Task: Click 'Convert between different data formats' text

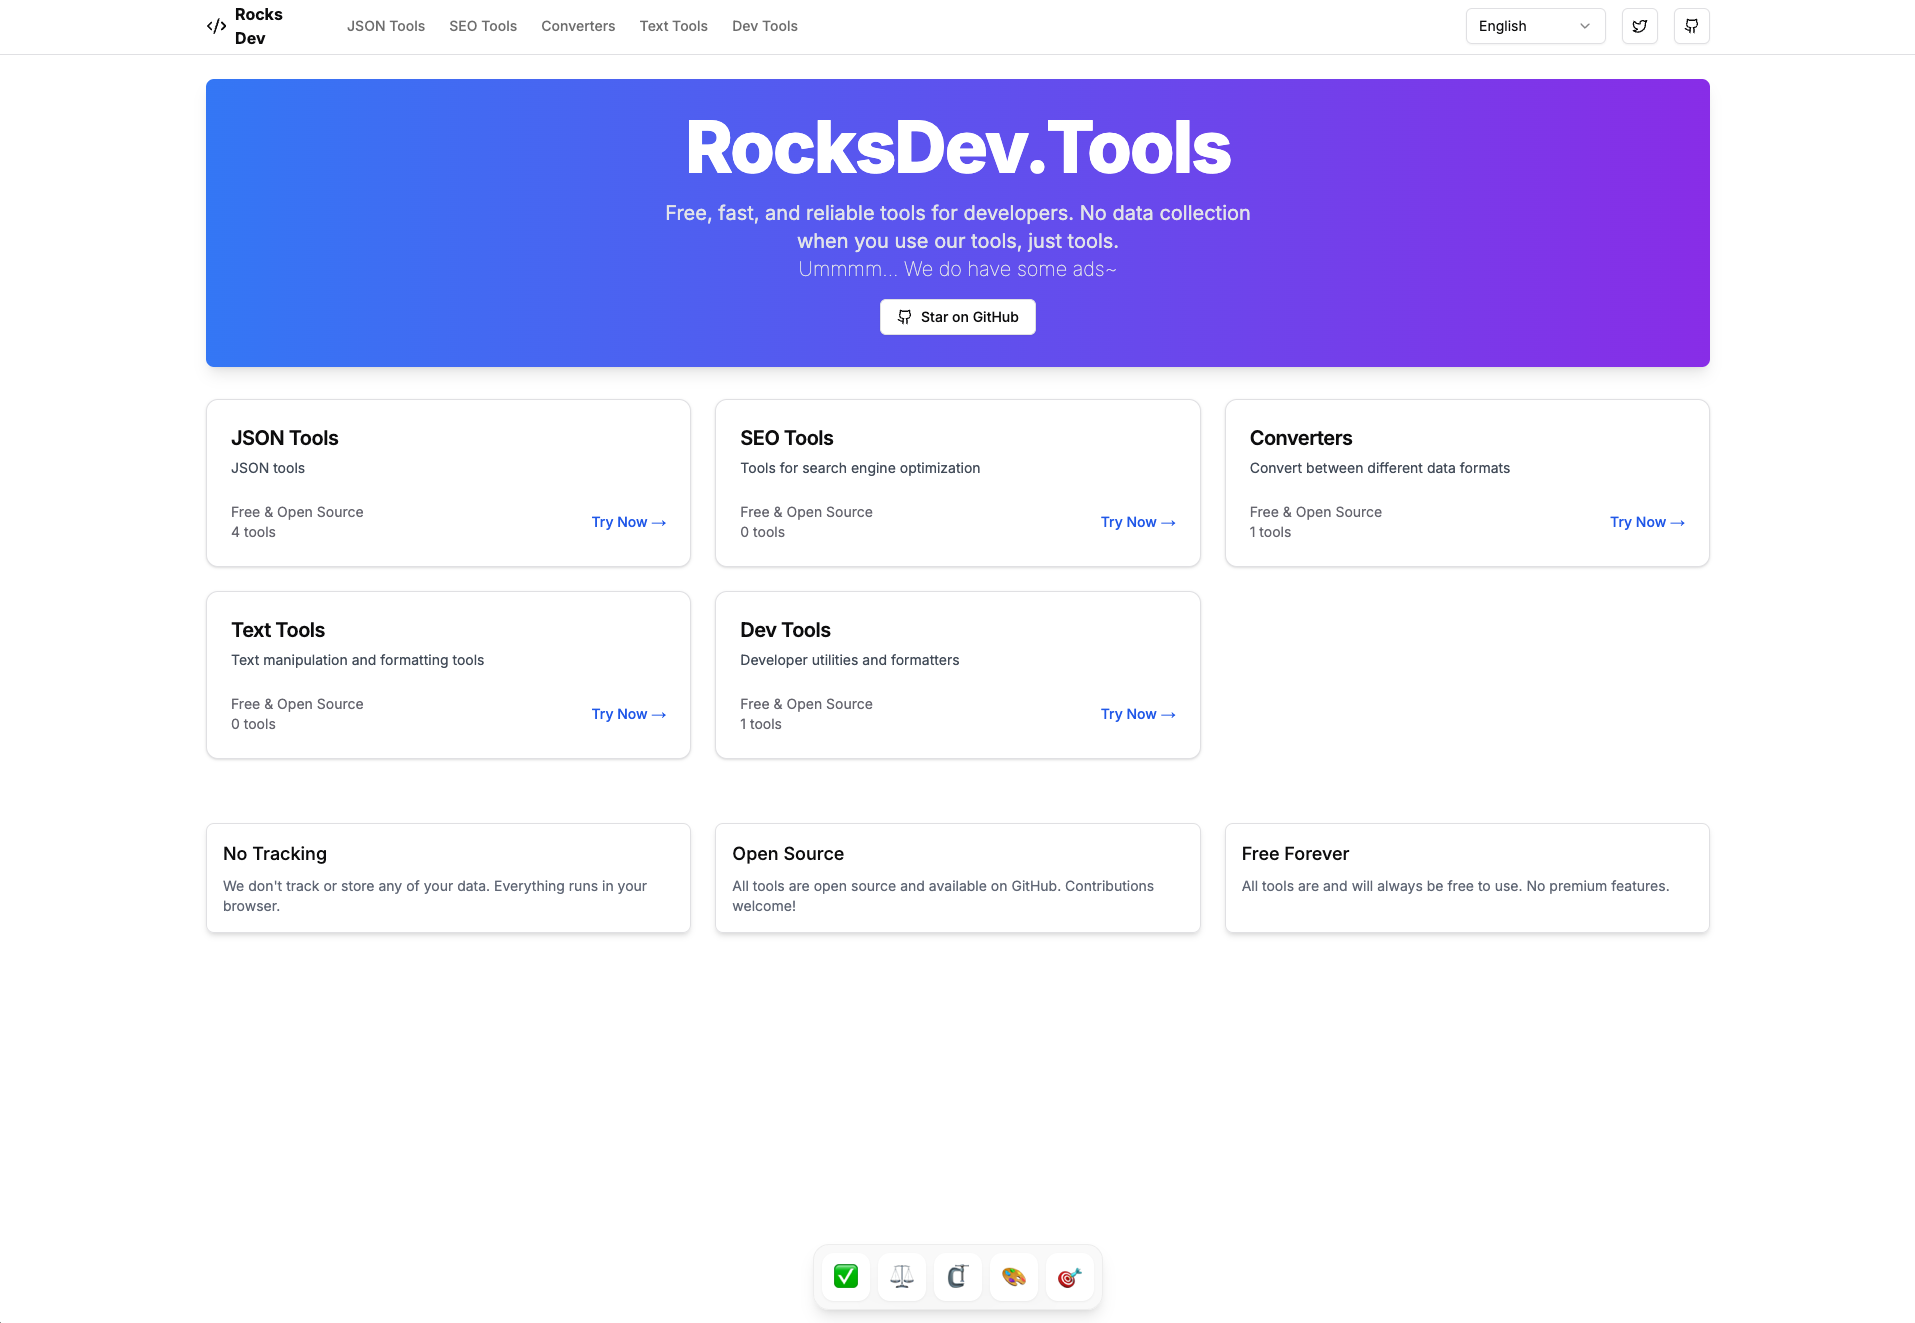Action: click(x=1380, y=468)
